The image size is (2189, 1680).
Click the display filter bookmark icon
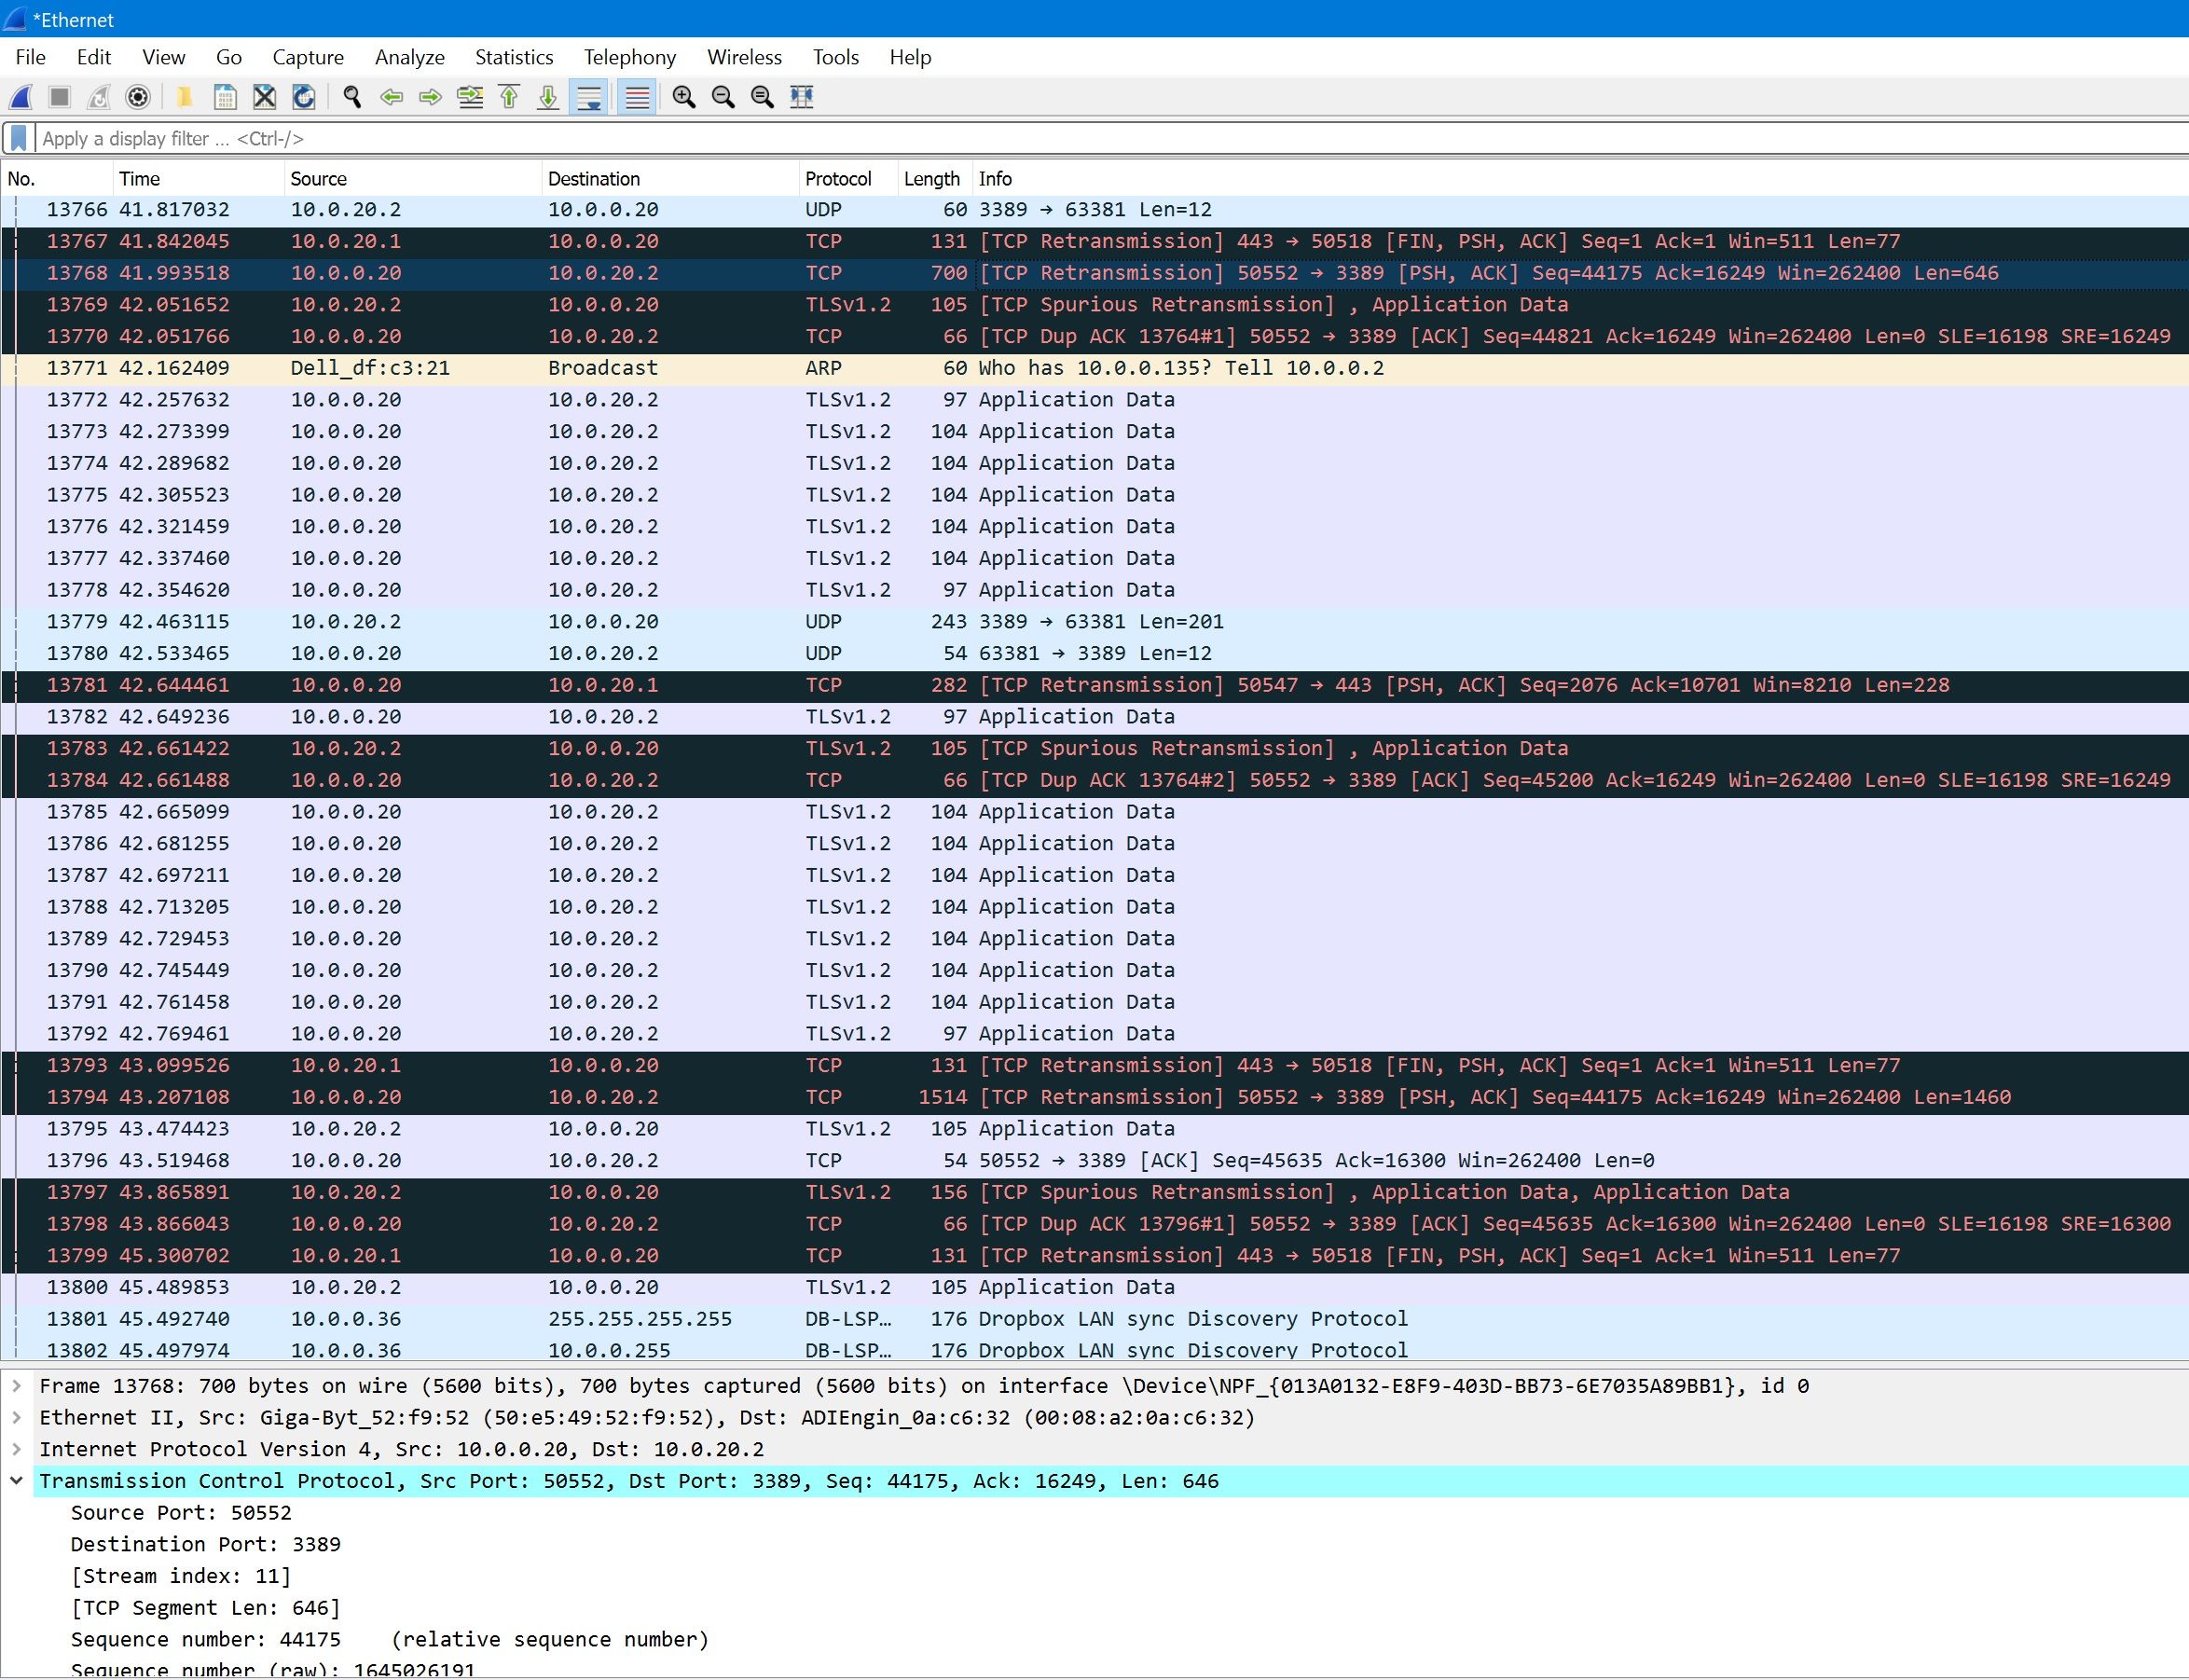[18, 138]
